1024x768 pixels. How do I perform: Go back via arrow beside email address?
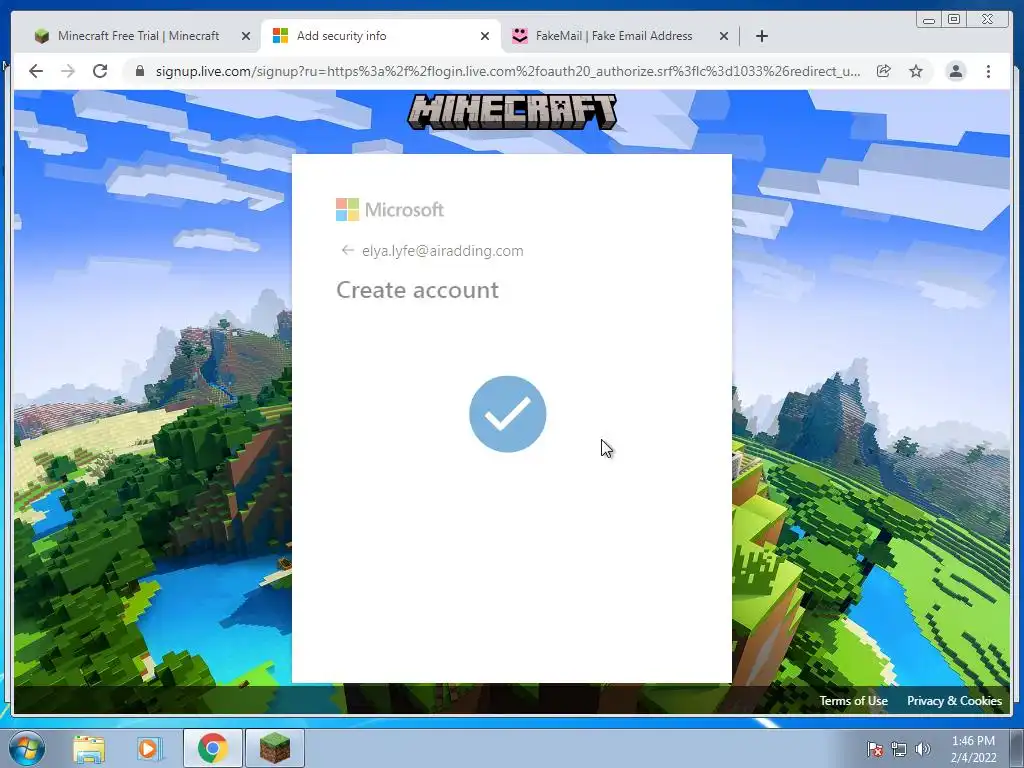[347, 250]
